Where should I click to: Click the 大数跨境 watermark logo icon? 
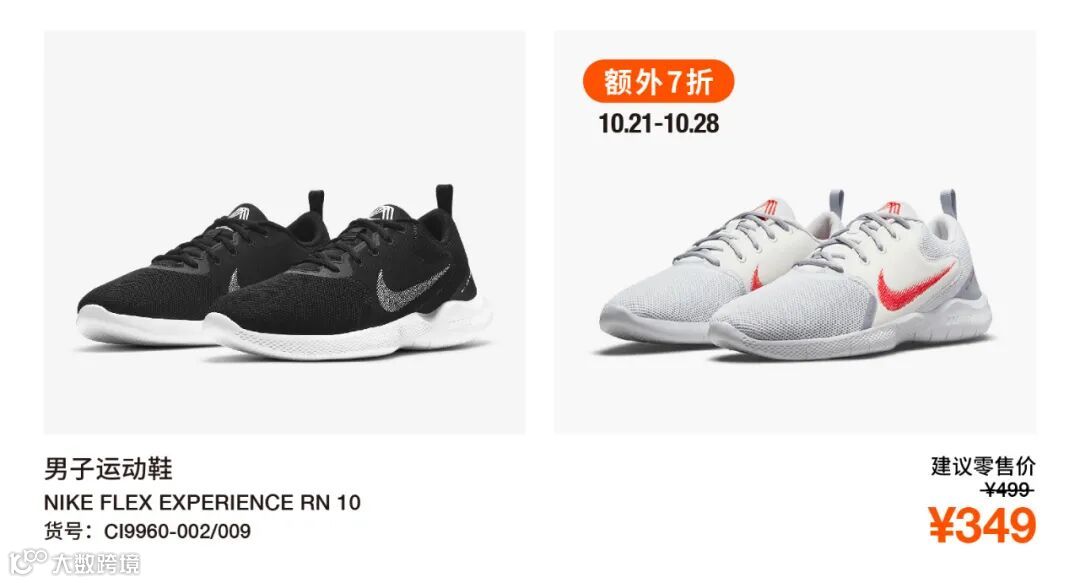pos(28,562)
